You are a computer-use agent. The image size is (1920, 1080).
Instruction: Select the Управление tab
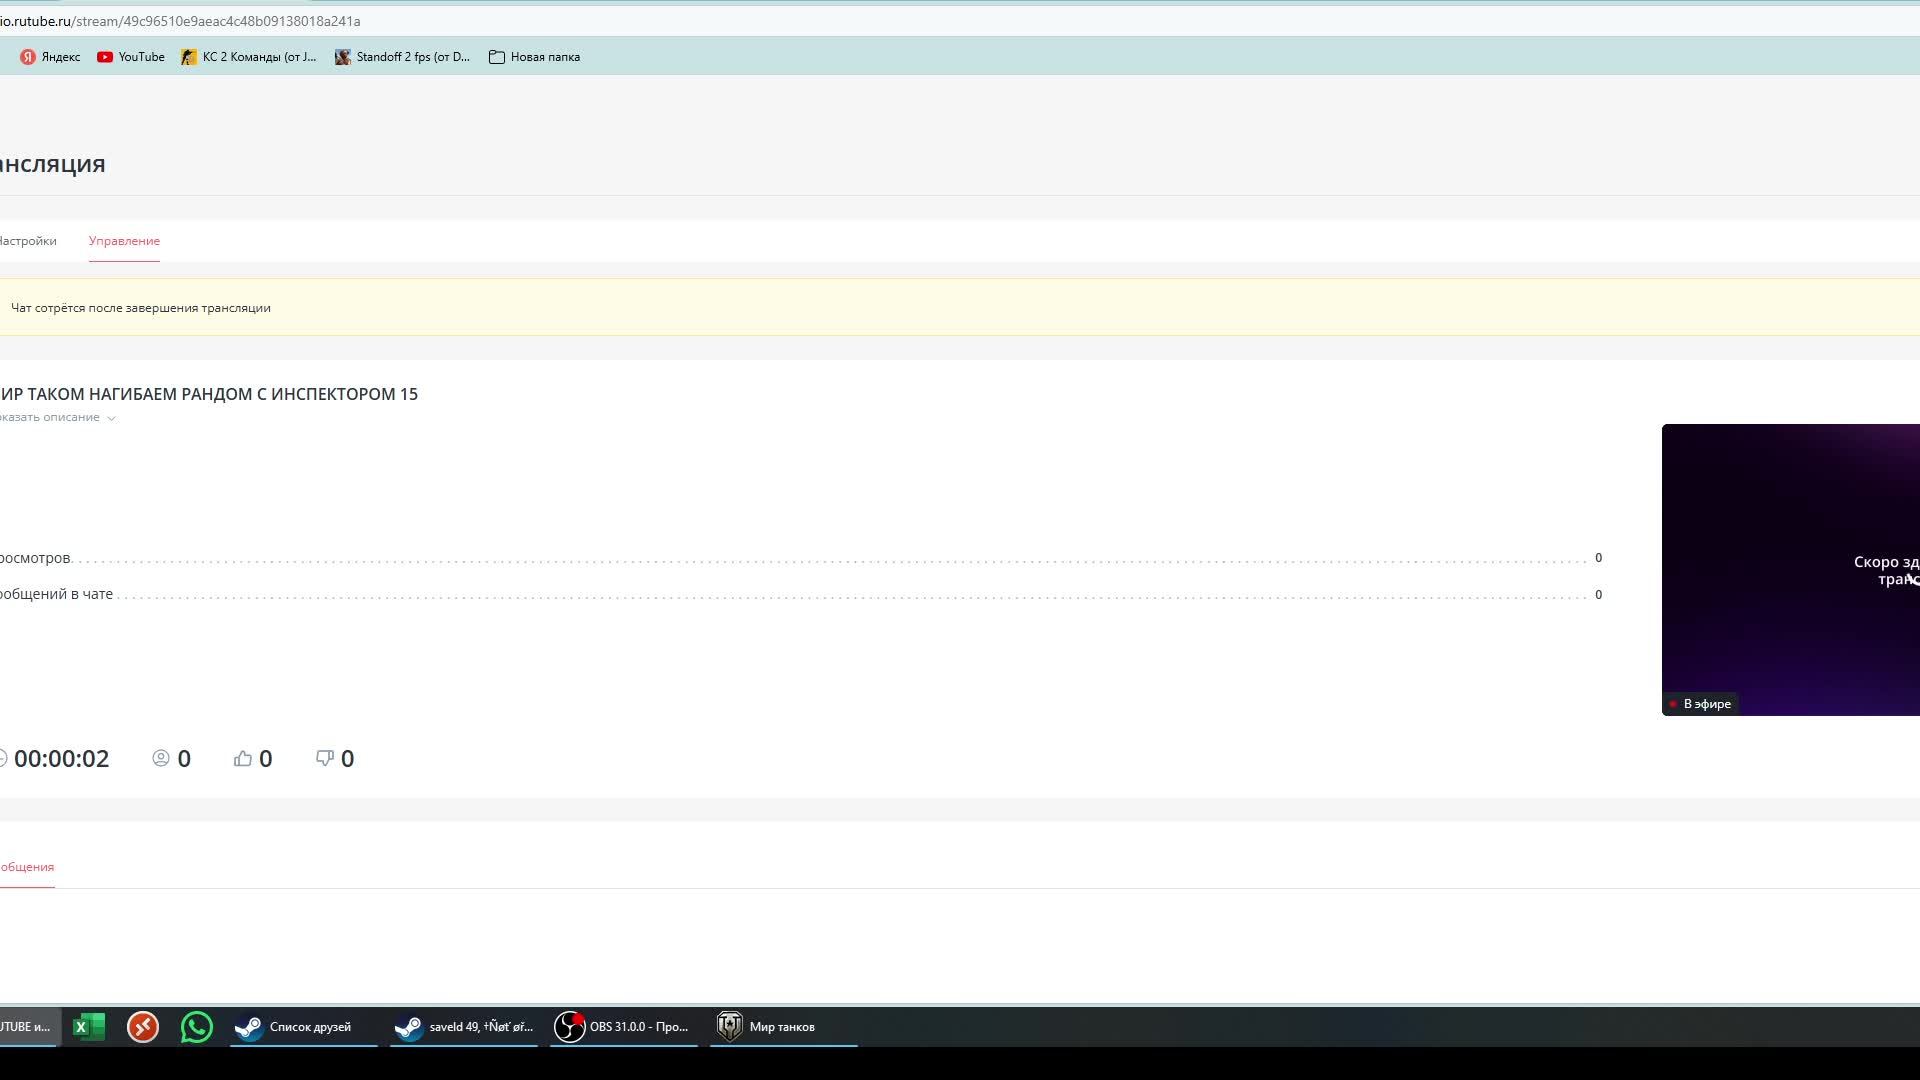point(124,240)
